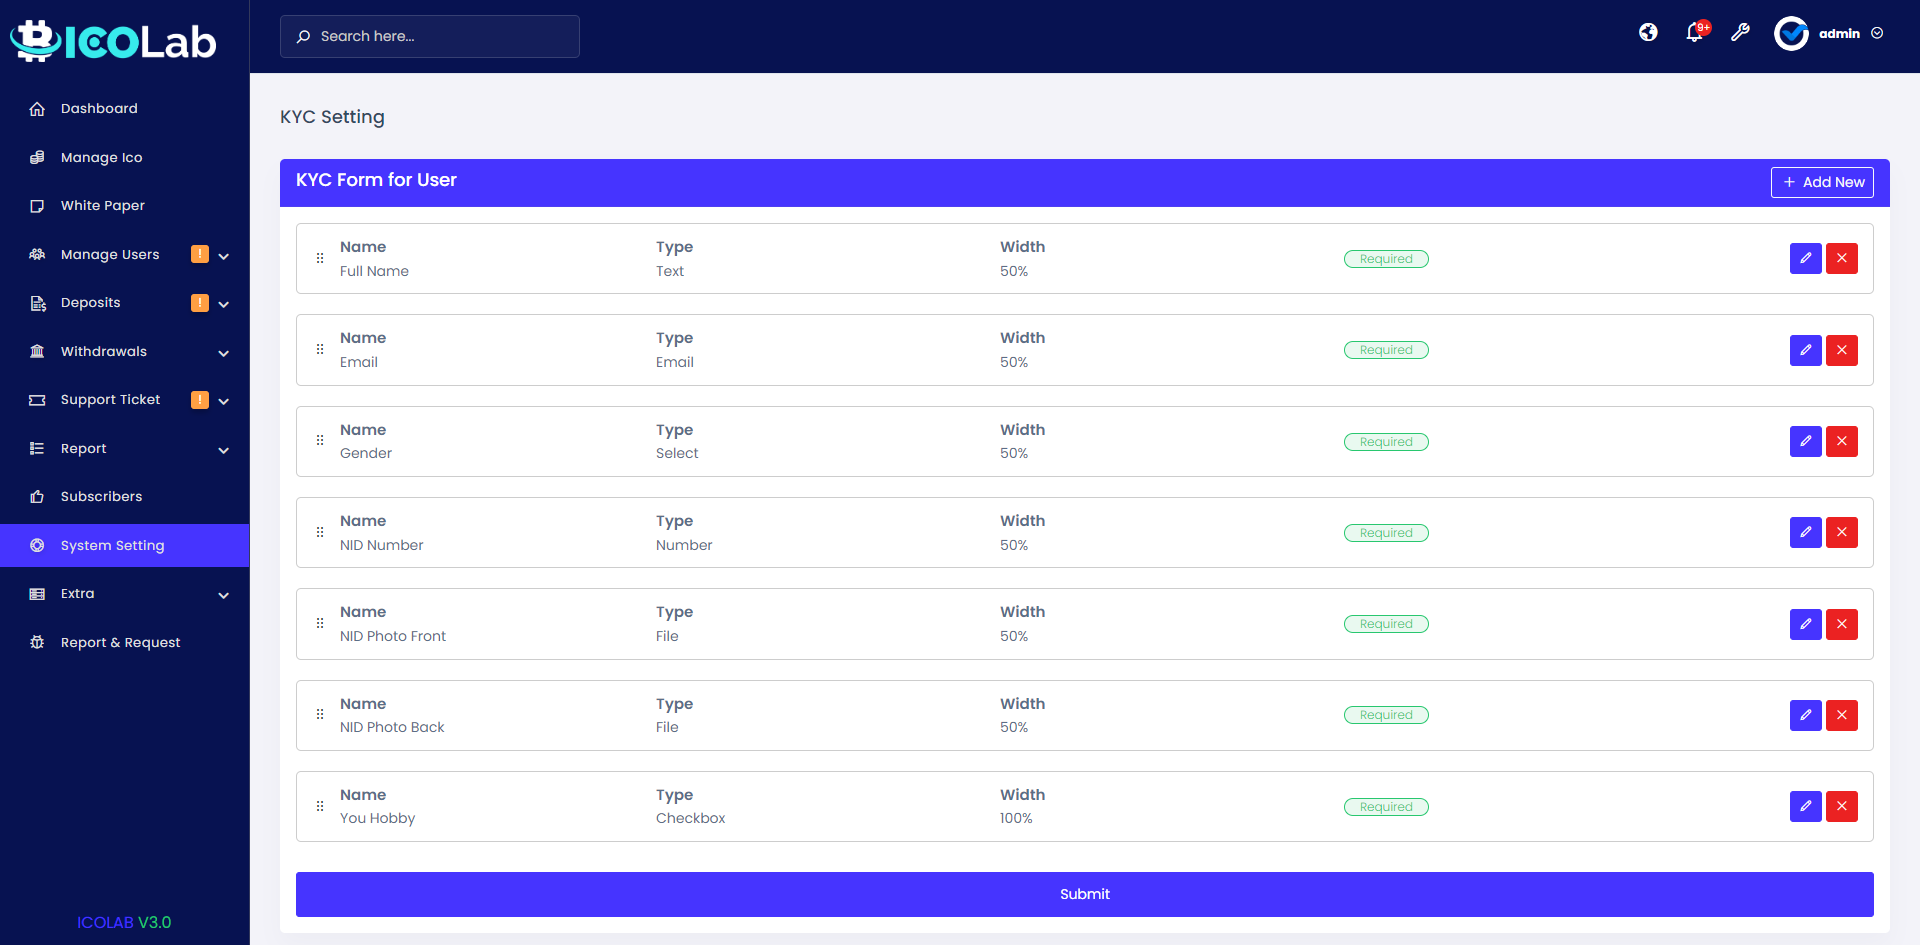
Task: Click the wrench system settings icon
Action: [1740, 33]
